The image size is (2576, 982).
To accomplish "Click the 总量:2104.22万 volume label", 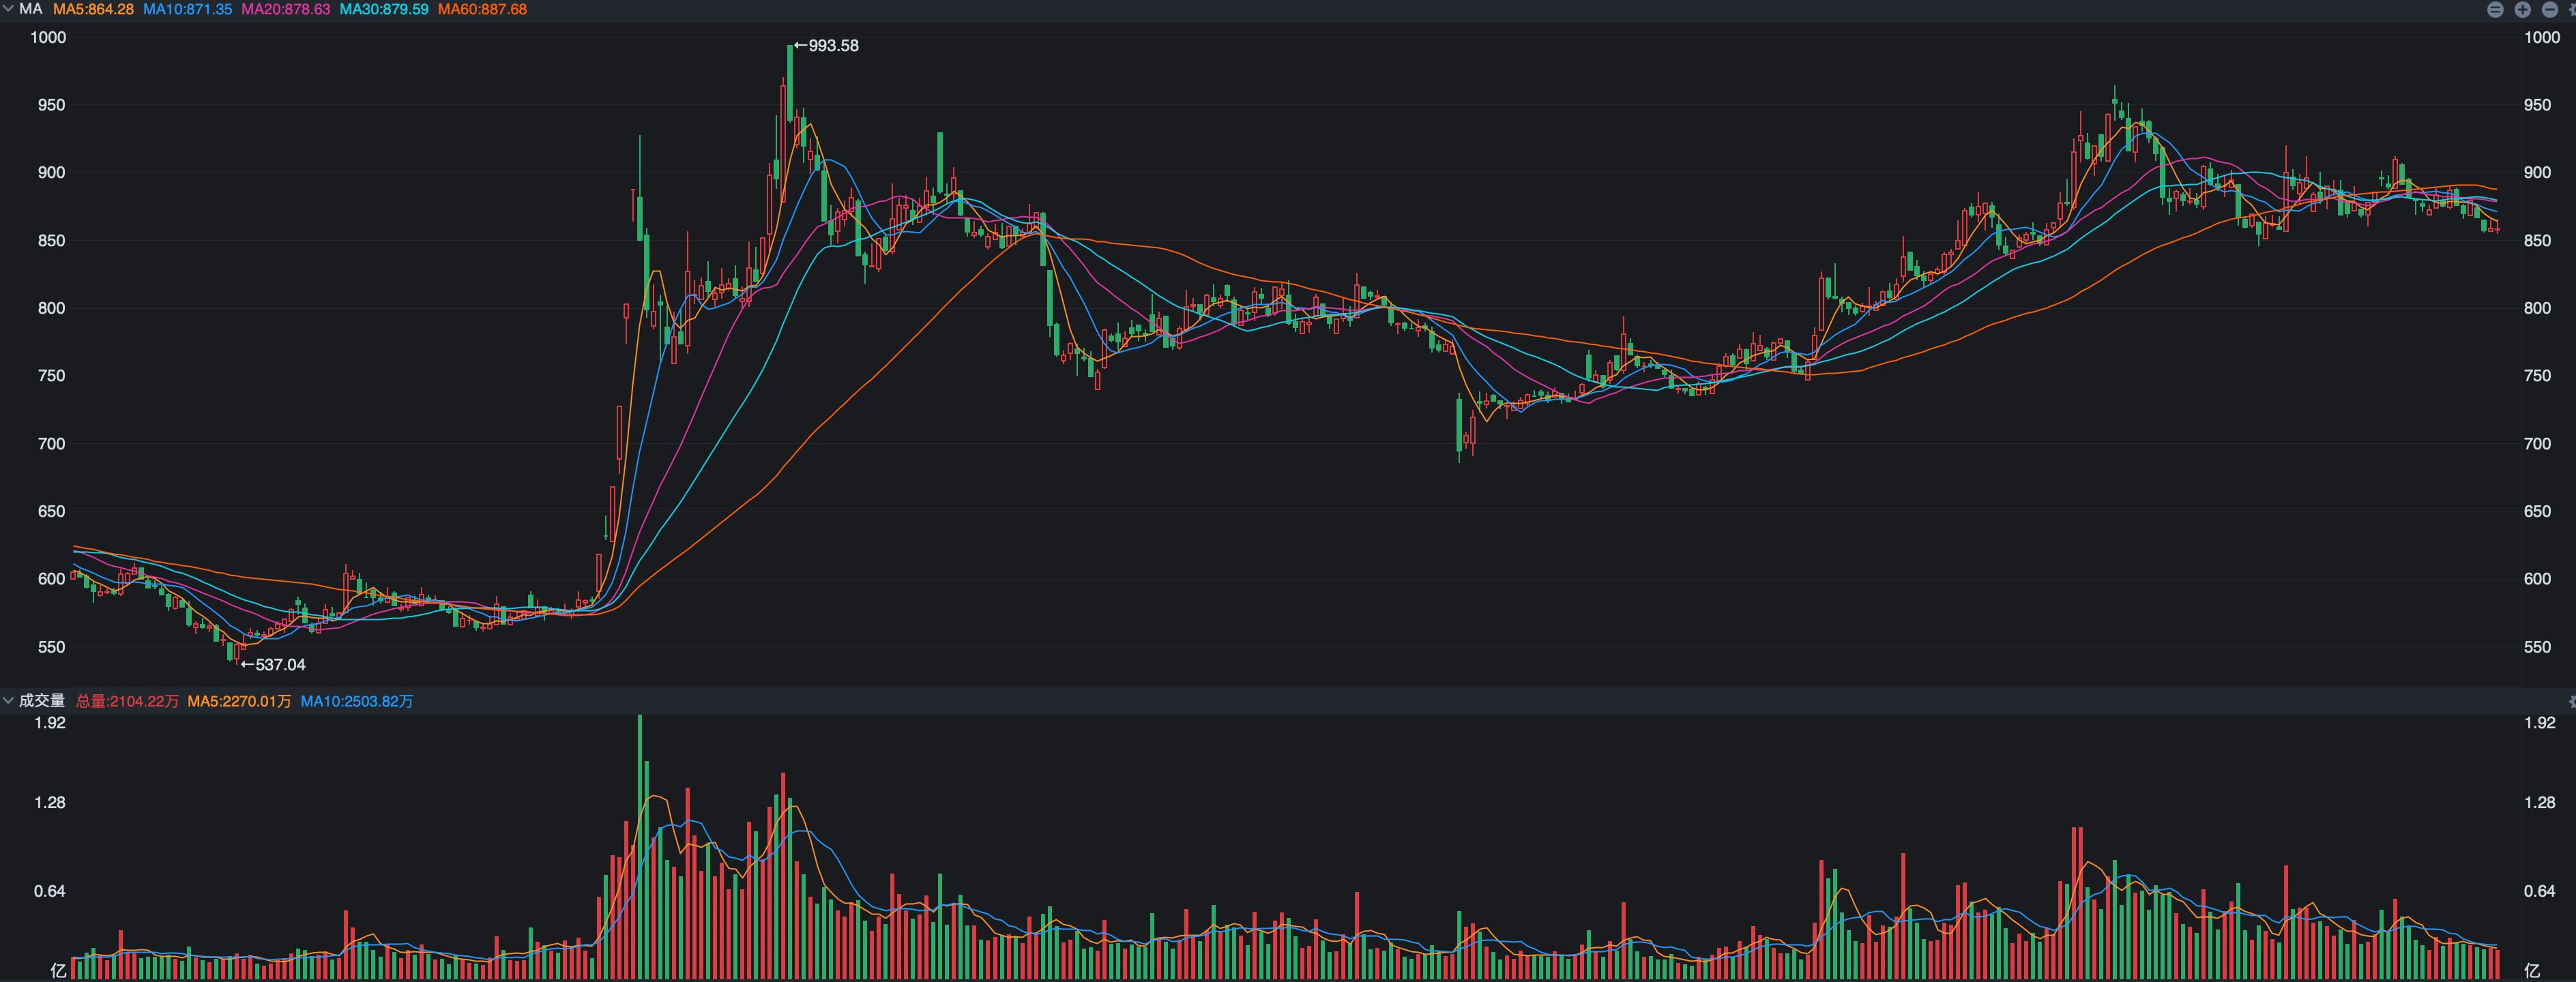I will pos(127,701).
